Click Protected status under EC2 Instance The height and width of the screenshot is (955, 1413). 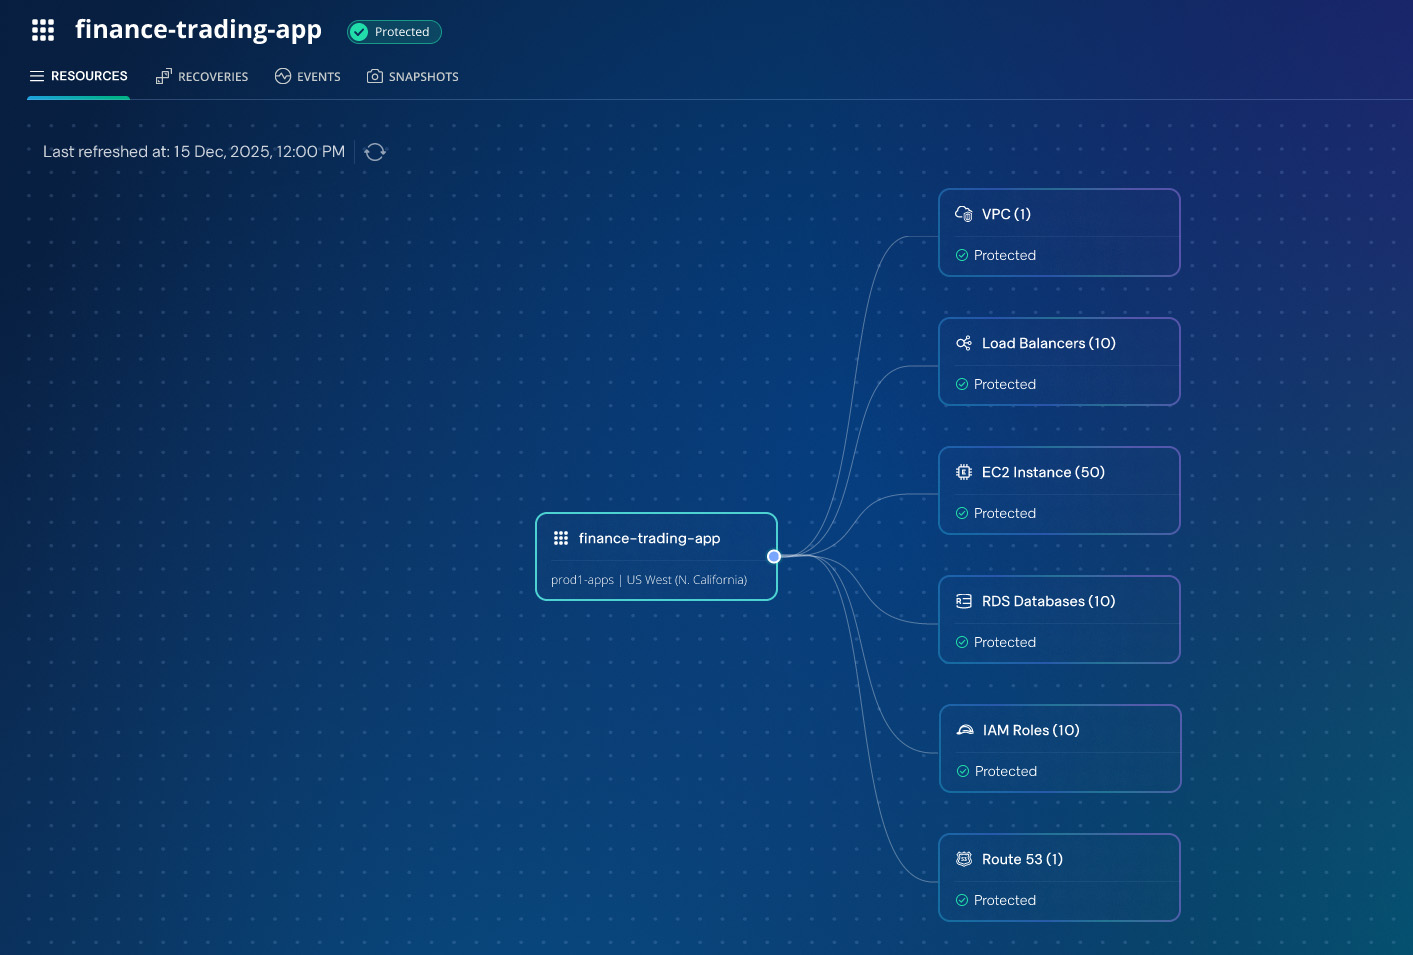(x=1005, y=513)
